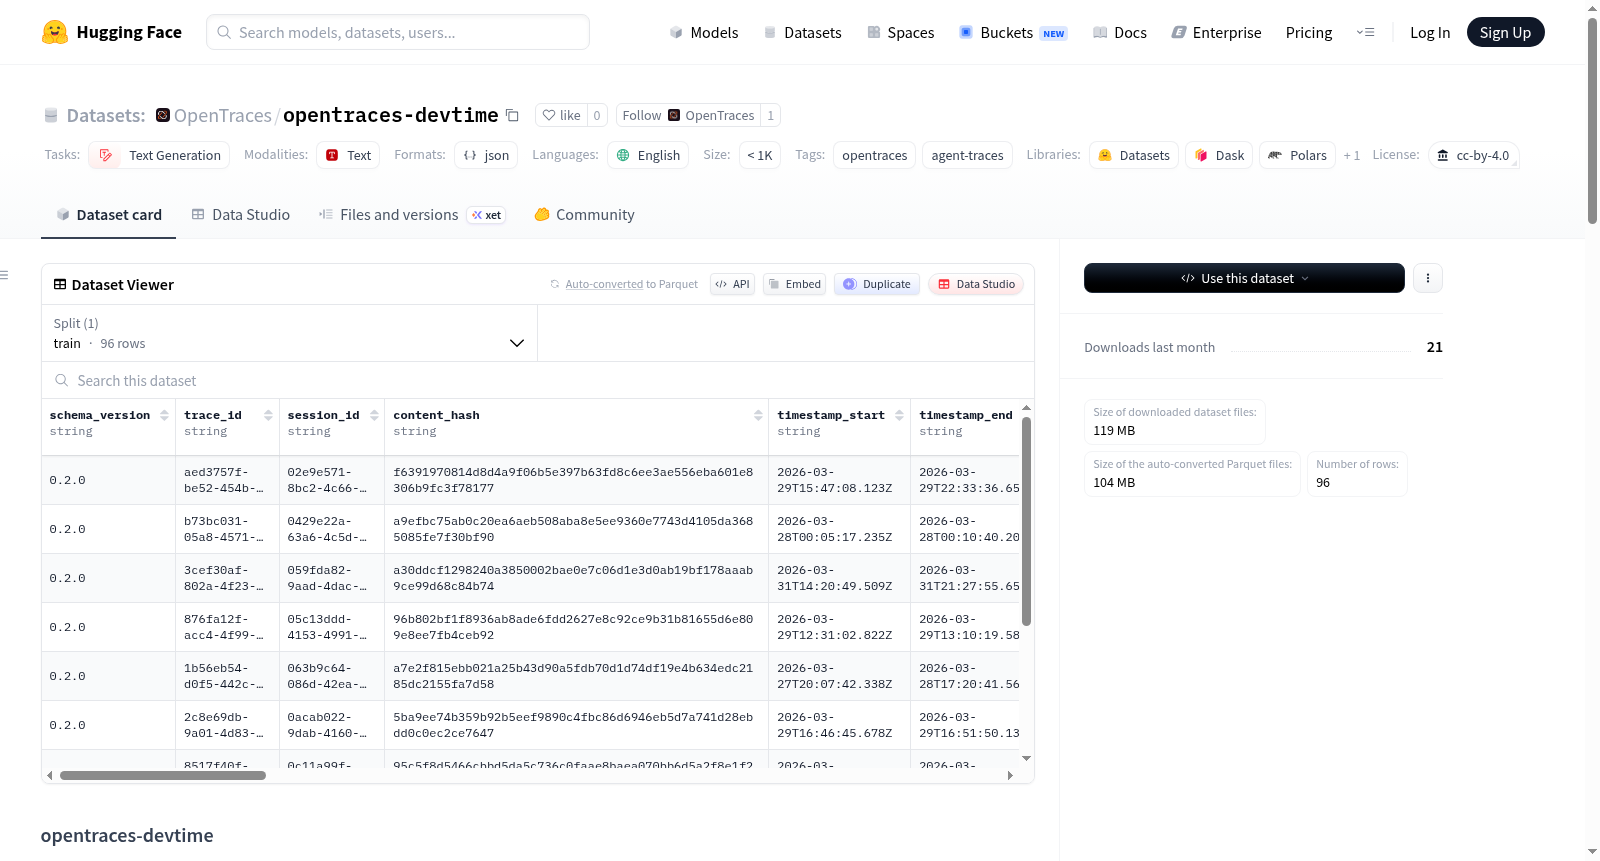Click the Duplicate button
Image resolution: width=1600 pixels, height=861 pixels.
pyautogui.click(x=876, y=284)
